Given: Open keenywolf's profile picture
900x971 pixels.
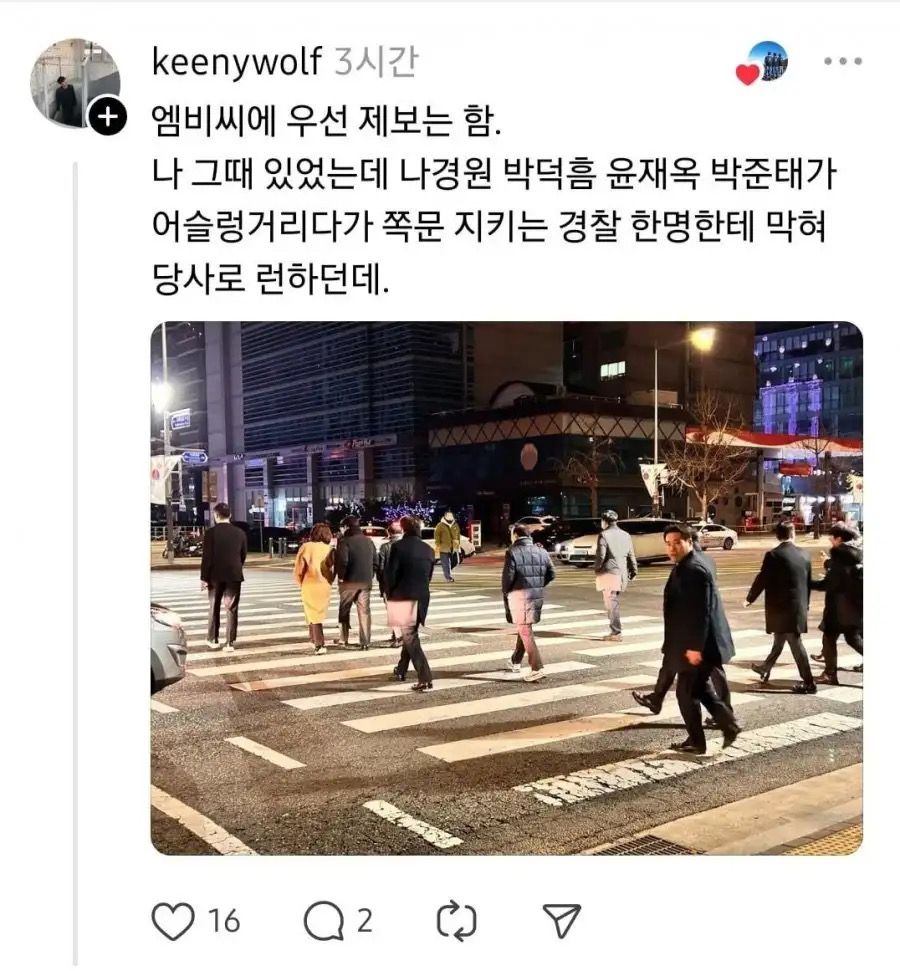Looking at the screenshot, I should click(74, 82).
